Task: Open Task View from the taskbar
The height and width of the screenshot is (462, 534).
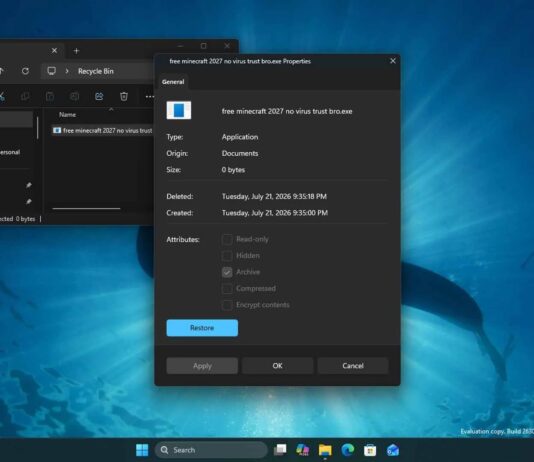Action: (280, 450)
